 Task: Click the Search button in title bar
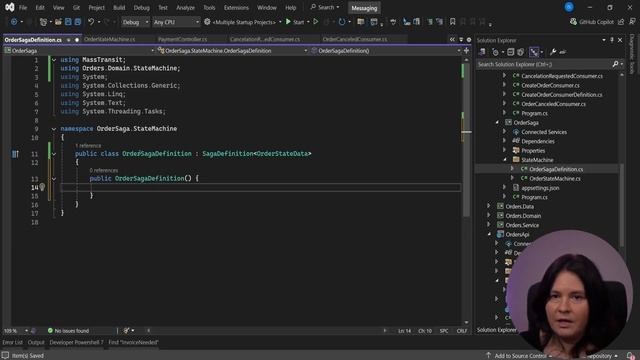pos(325,7)
